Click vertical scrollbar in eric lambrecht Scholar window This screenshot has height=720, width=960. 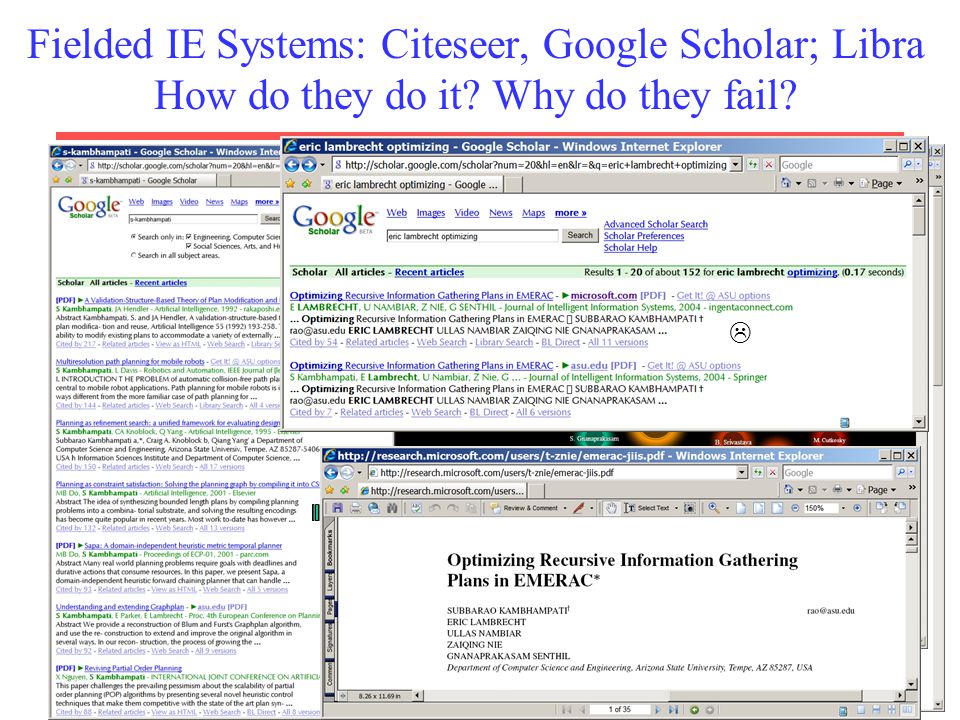[x=918, y=310]
